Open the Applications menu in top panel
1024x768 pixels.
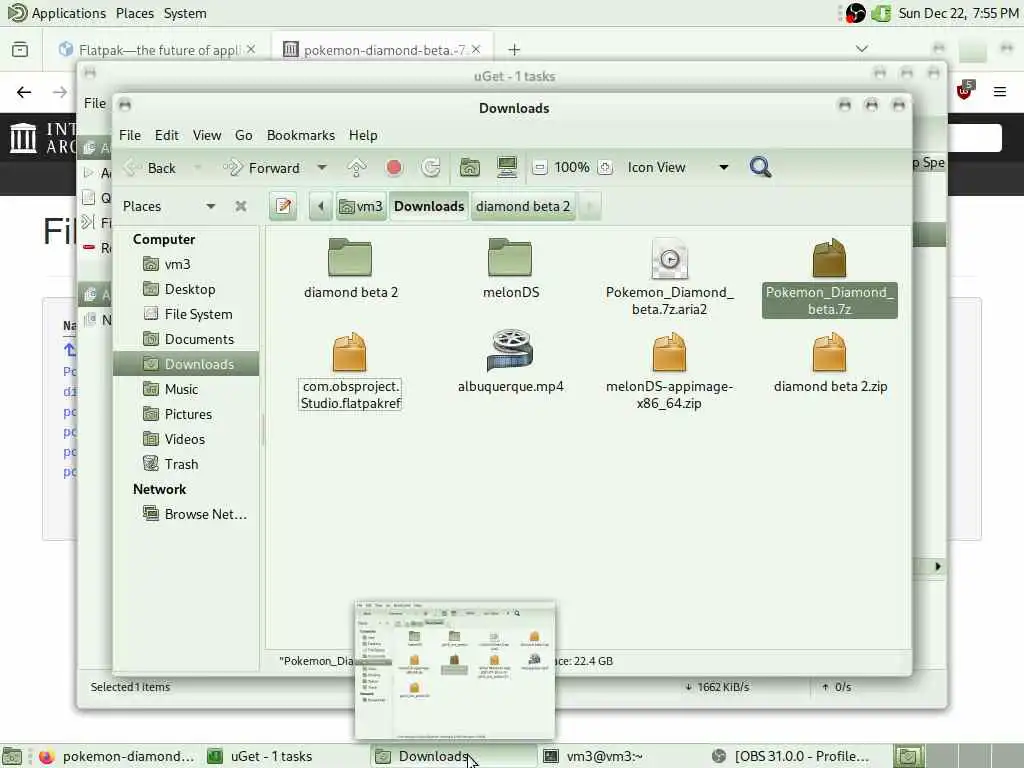tap(57, 13)
